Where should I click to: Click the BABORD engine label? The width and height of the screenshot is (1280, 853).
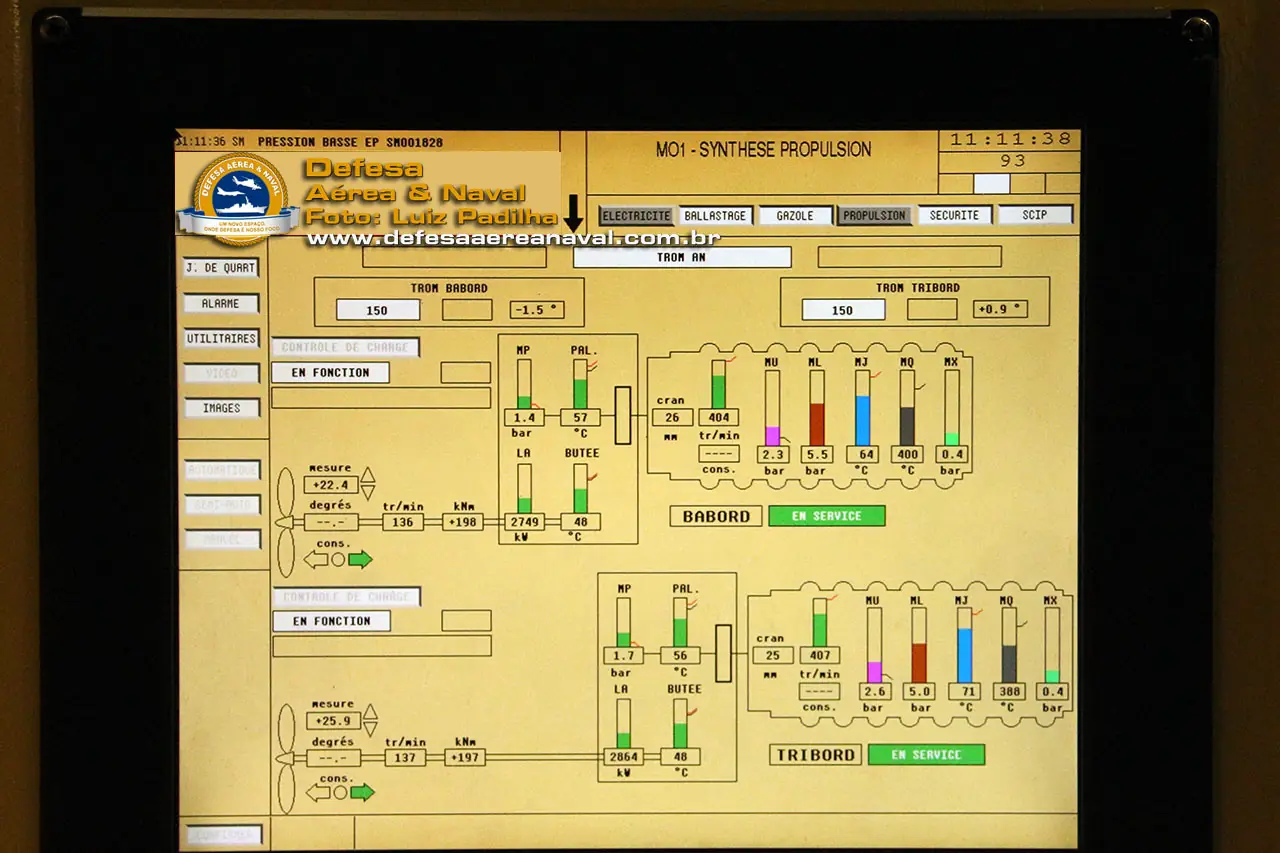(x=716, y=517)
